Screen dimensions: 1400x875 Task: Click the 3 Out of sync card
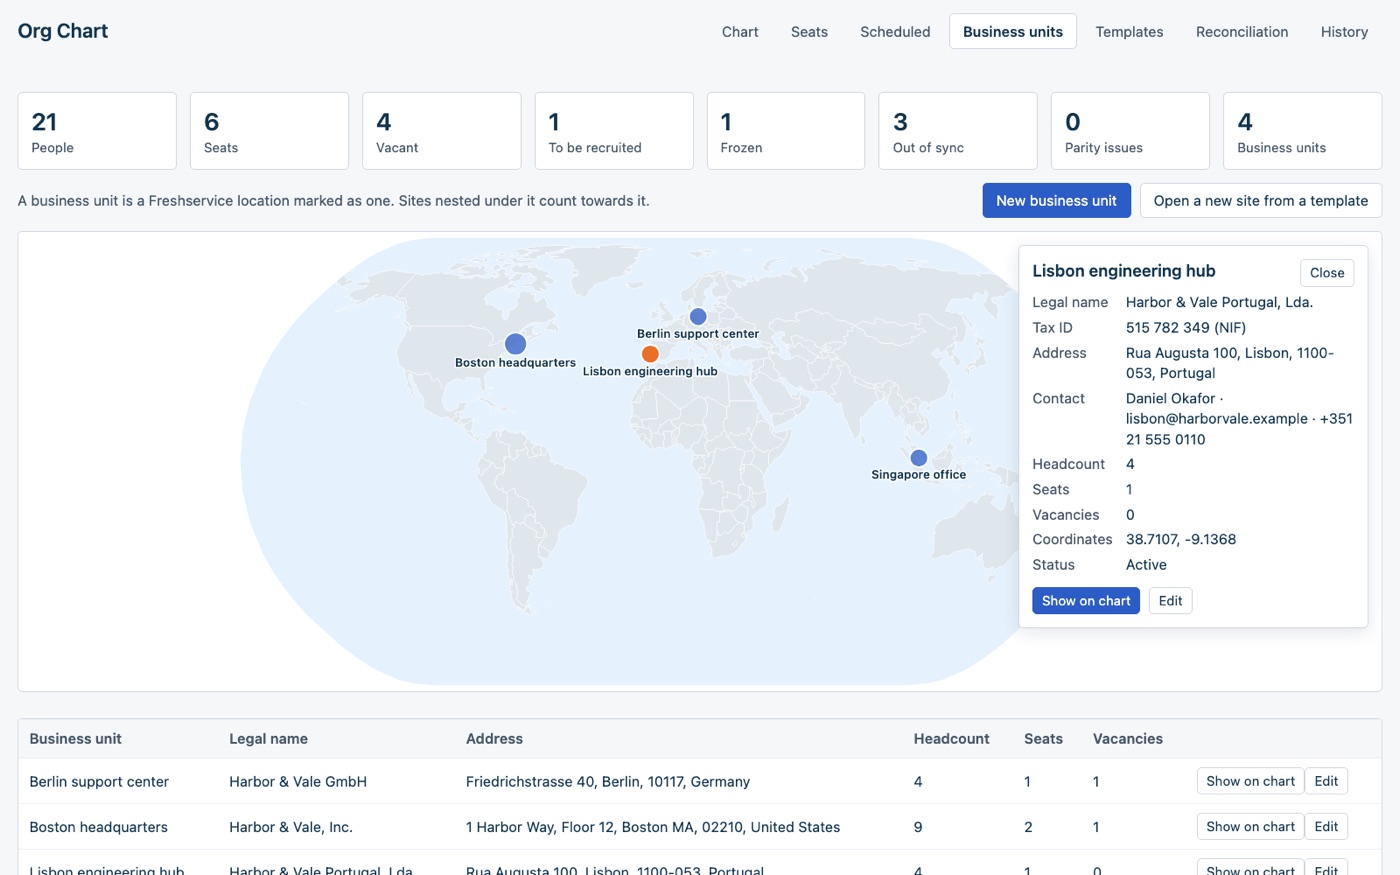[x=958, y=131]
